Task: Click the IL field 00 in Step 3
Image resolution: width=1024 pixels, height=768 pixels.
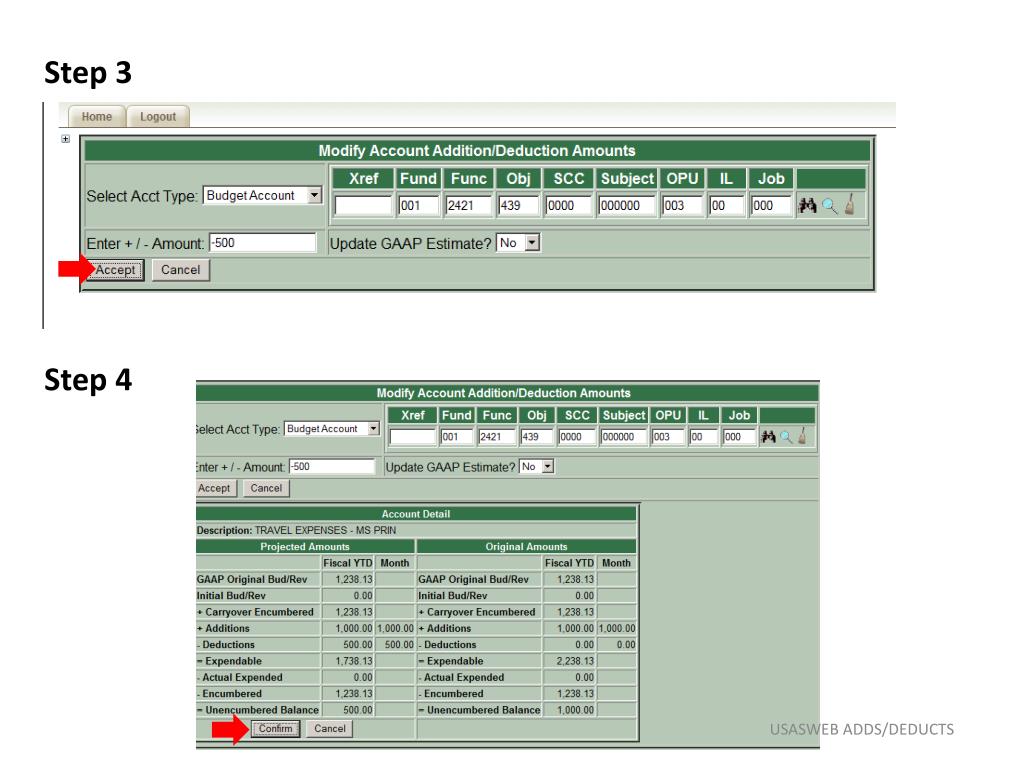Action: [726, 205]
